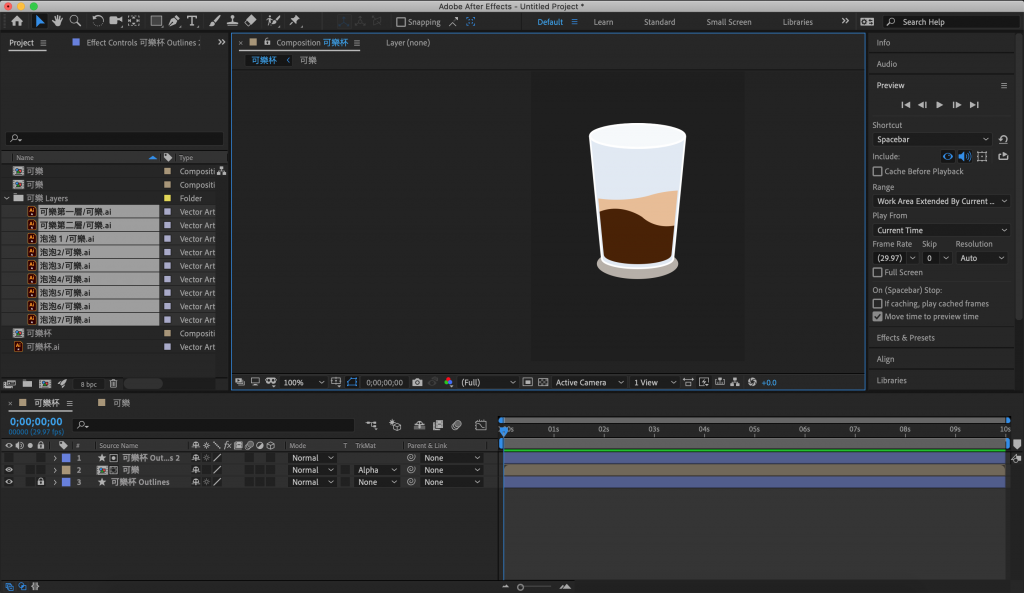The height and width of the screenshot is (593, 1024).
Task: Open the Shortcut Spacebar dropdown
Action: tap(932, 139)
